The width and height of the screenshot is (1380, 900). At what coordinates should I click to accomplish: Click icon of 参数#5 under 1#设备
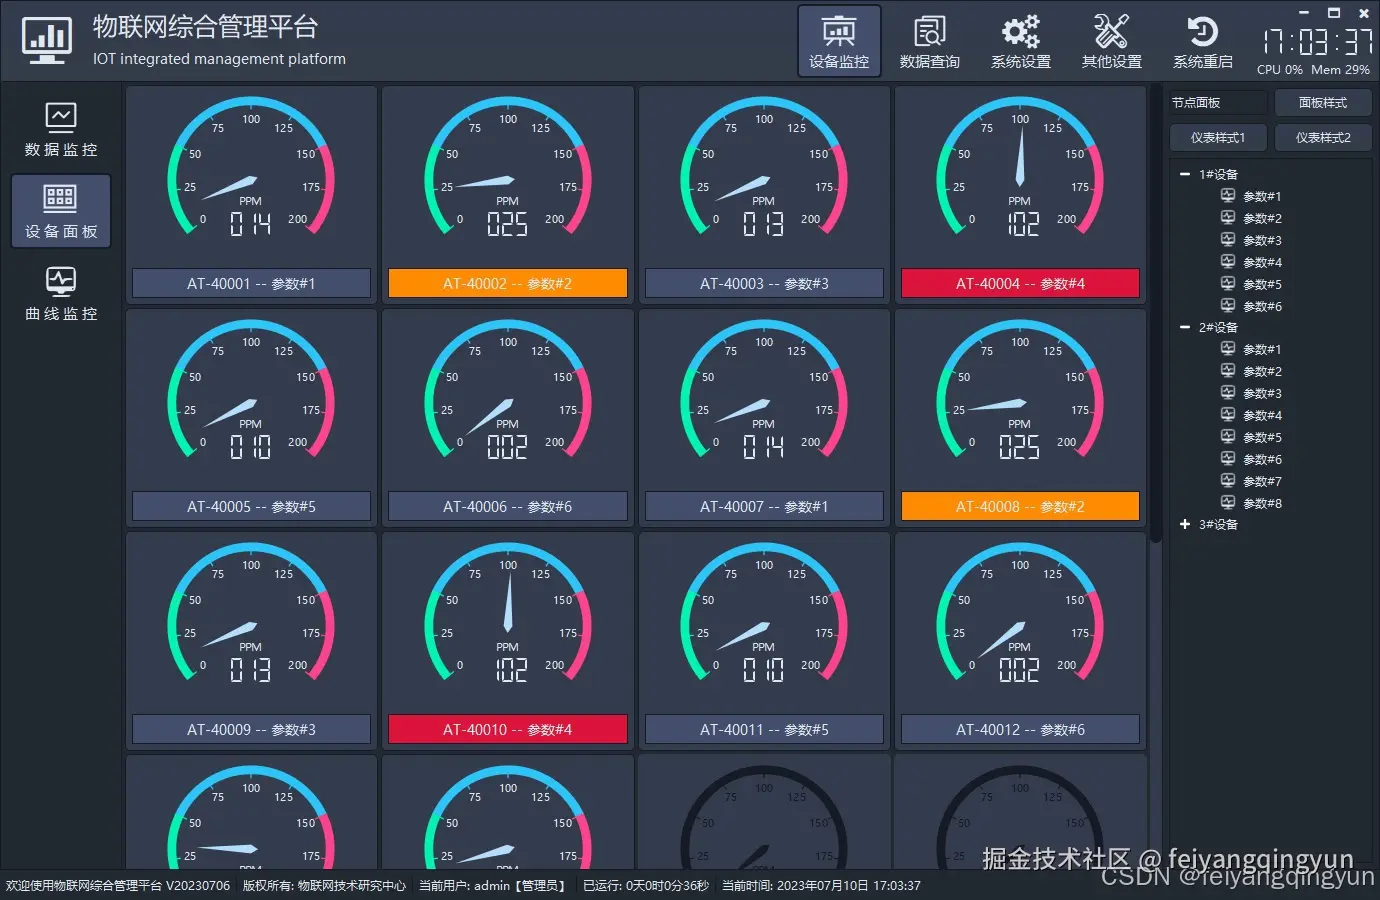pyautogui.click(x=1228, y=284)
